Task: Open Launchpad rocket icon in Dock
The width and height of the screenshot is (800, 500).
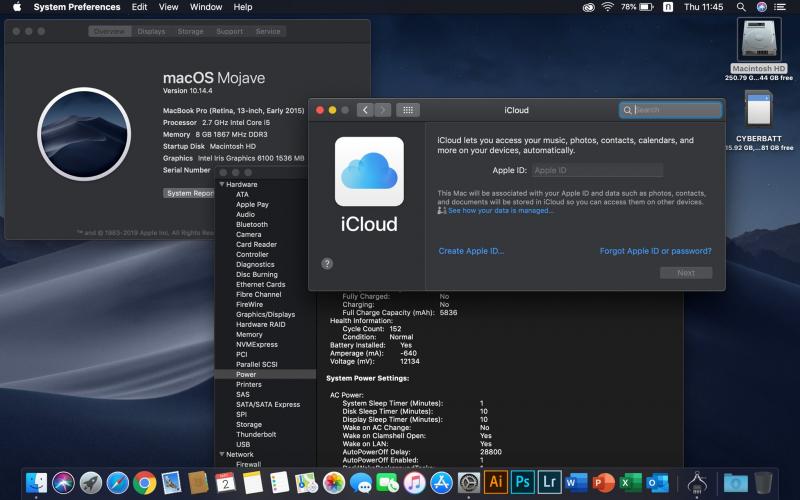Action: point(91,482)
